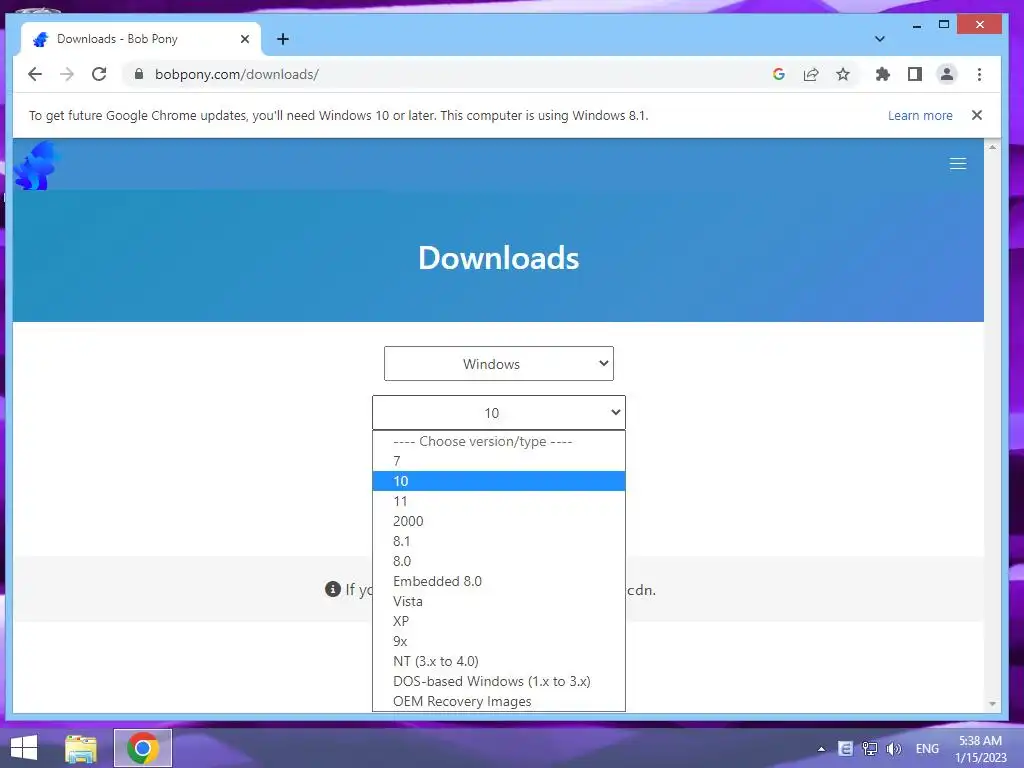
Task: Click the page scrollbar down arrow
Action: 992,704
